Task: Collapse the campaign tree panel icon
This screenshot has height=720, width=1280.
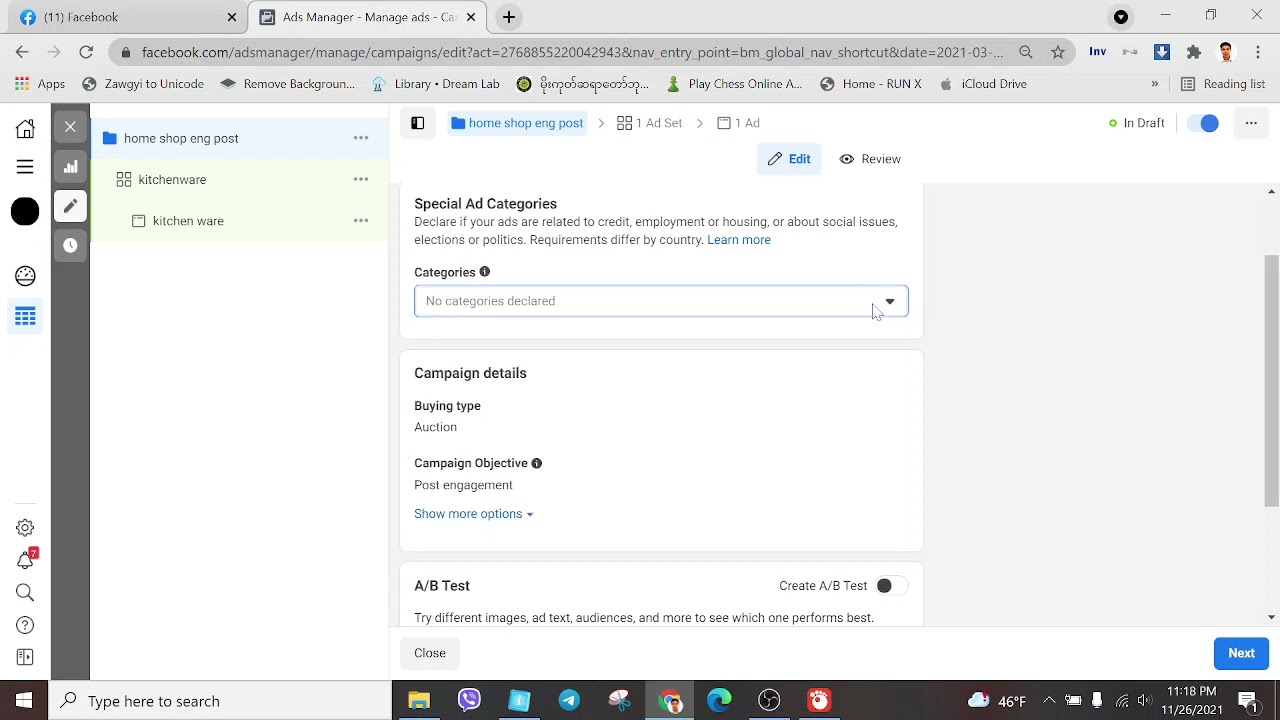Action: pyautogui.click(x=418, y=123)
